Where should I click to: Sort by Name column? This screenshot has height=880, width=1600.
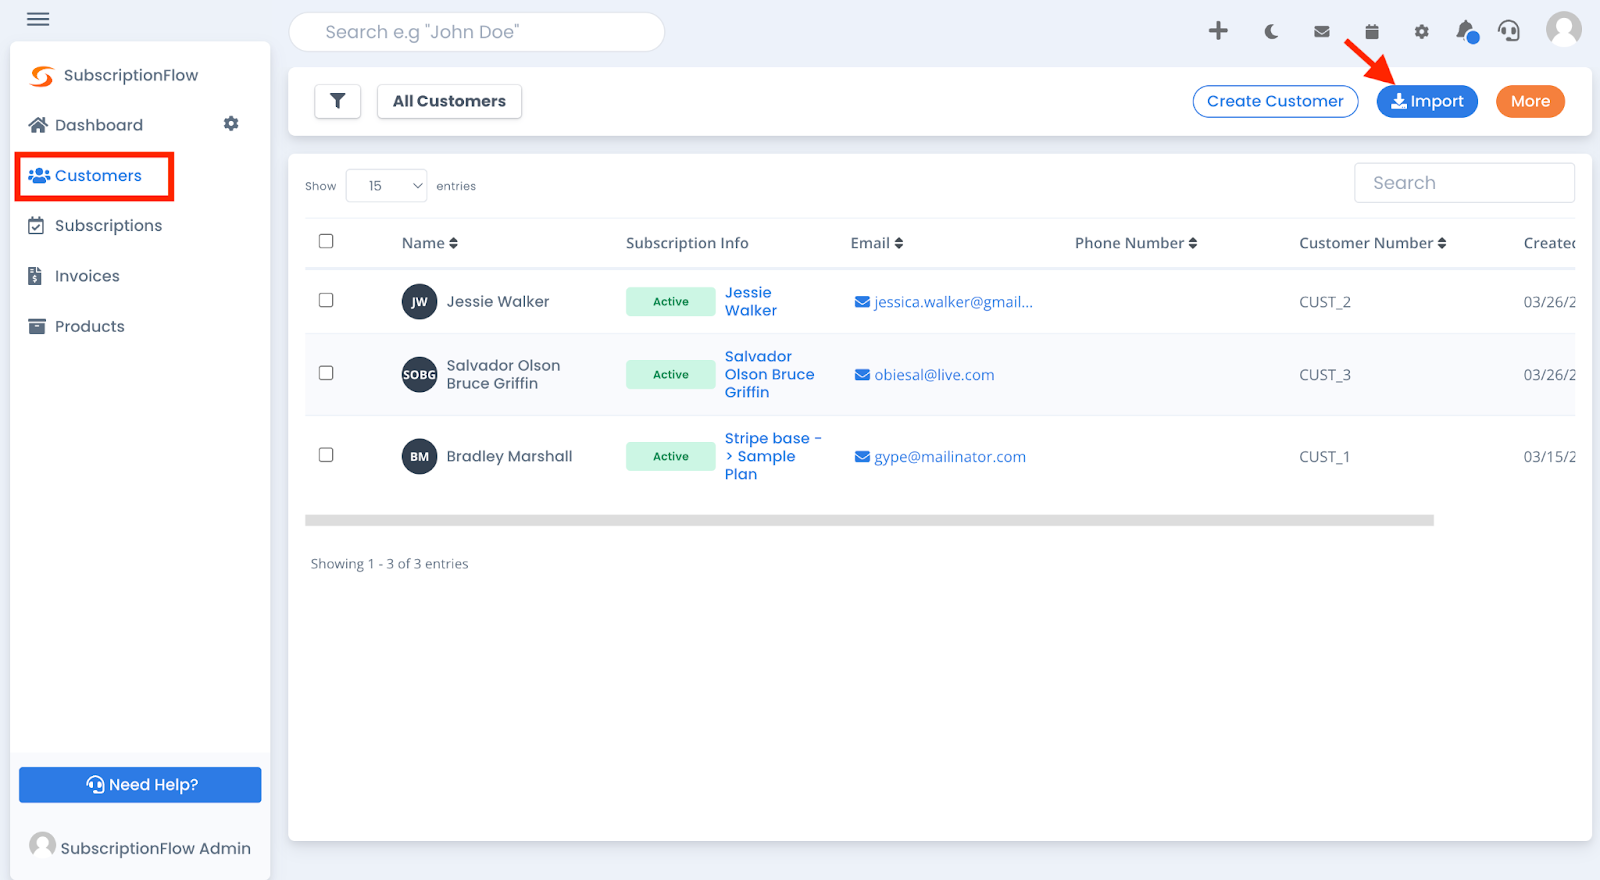[x=430, y=243]
